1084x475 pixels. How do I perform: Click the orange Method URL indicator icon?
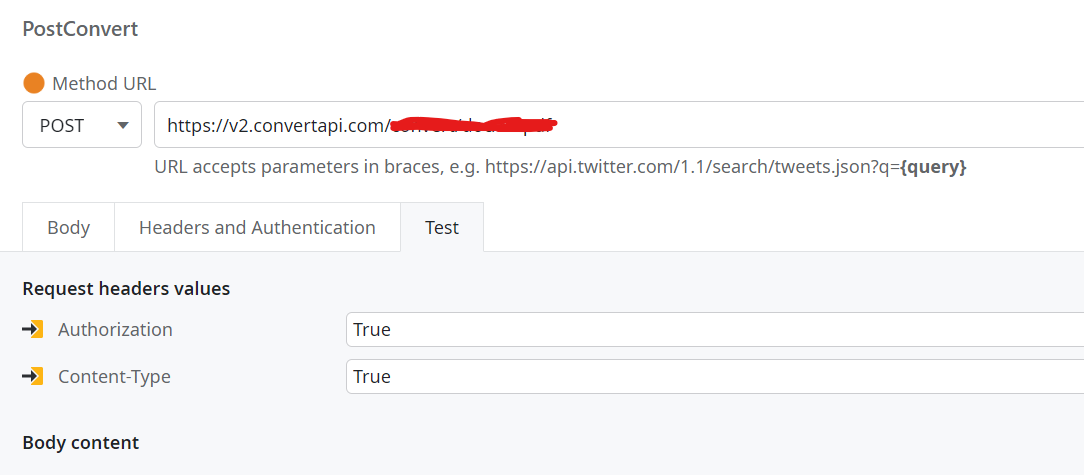coord(34,83)
